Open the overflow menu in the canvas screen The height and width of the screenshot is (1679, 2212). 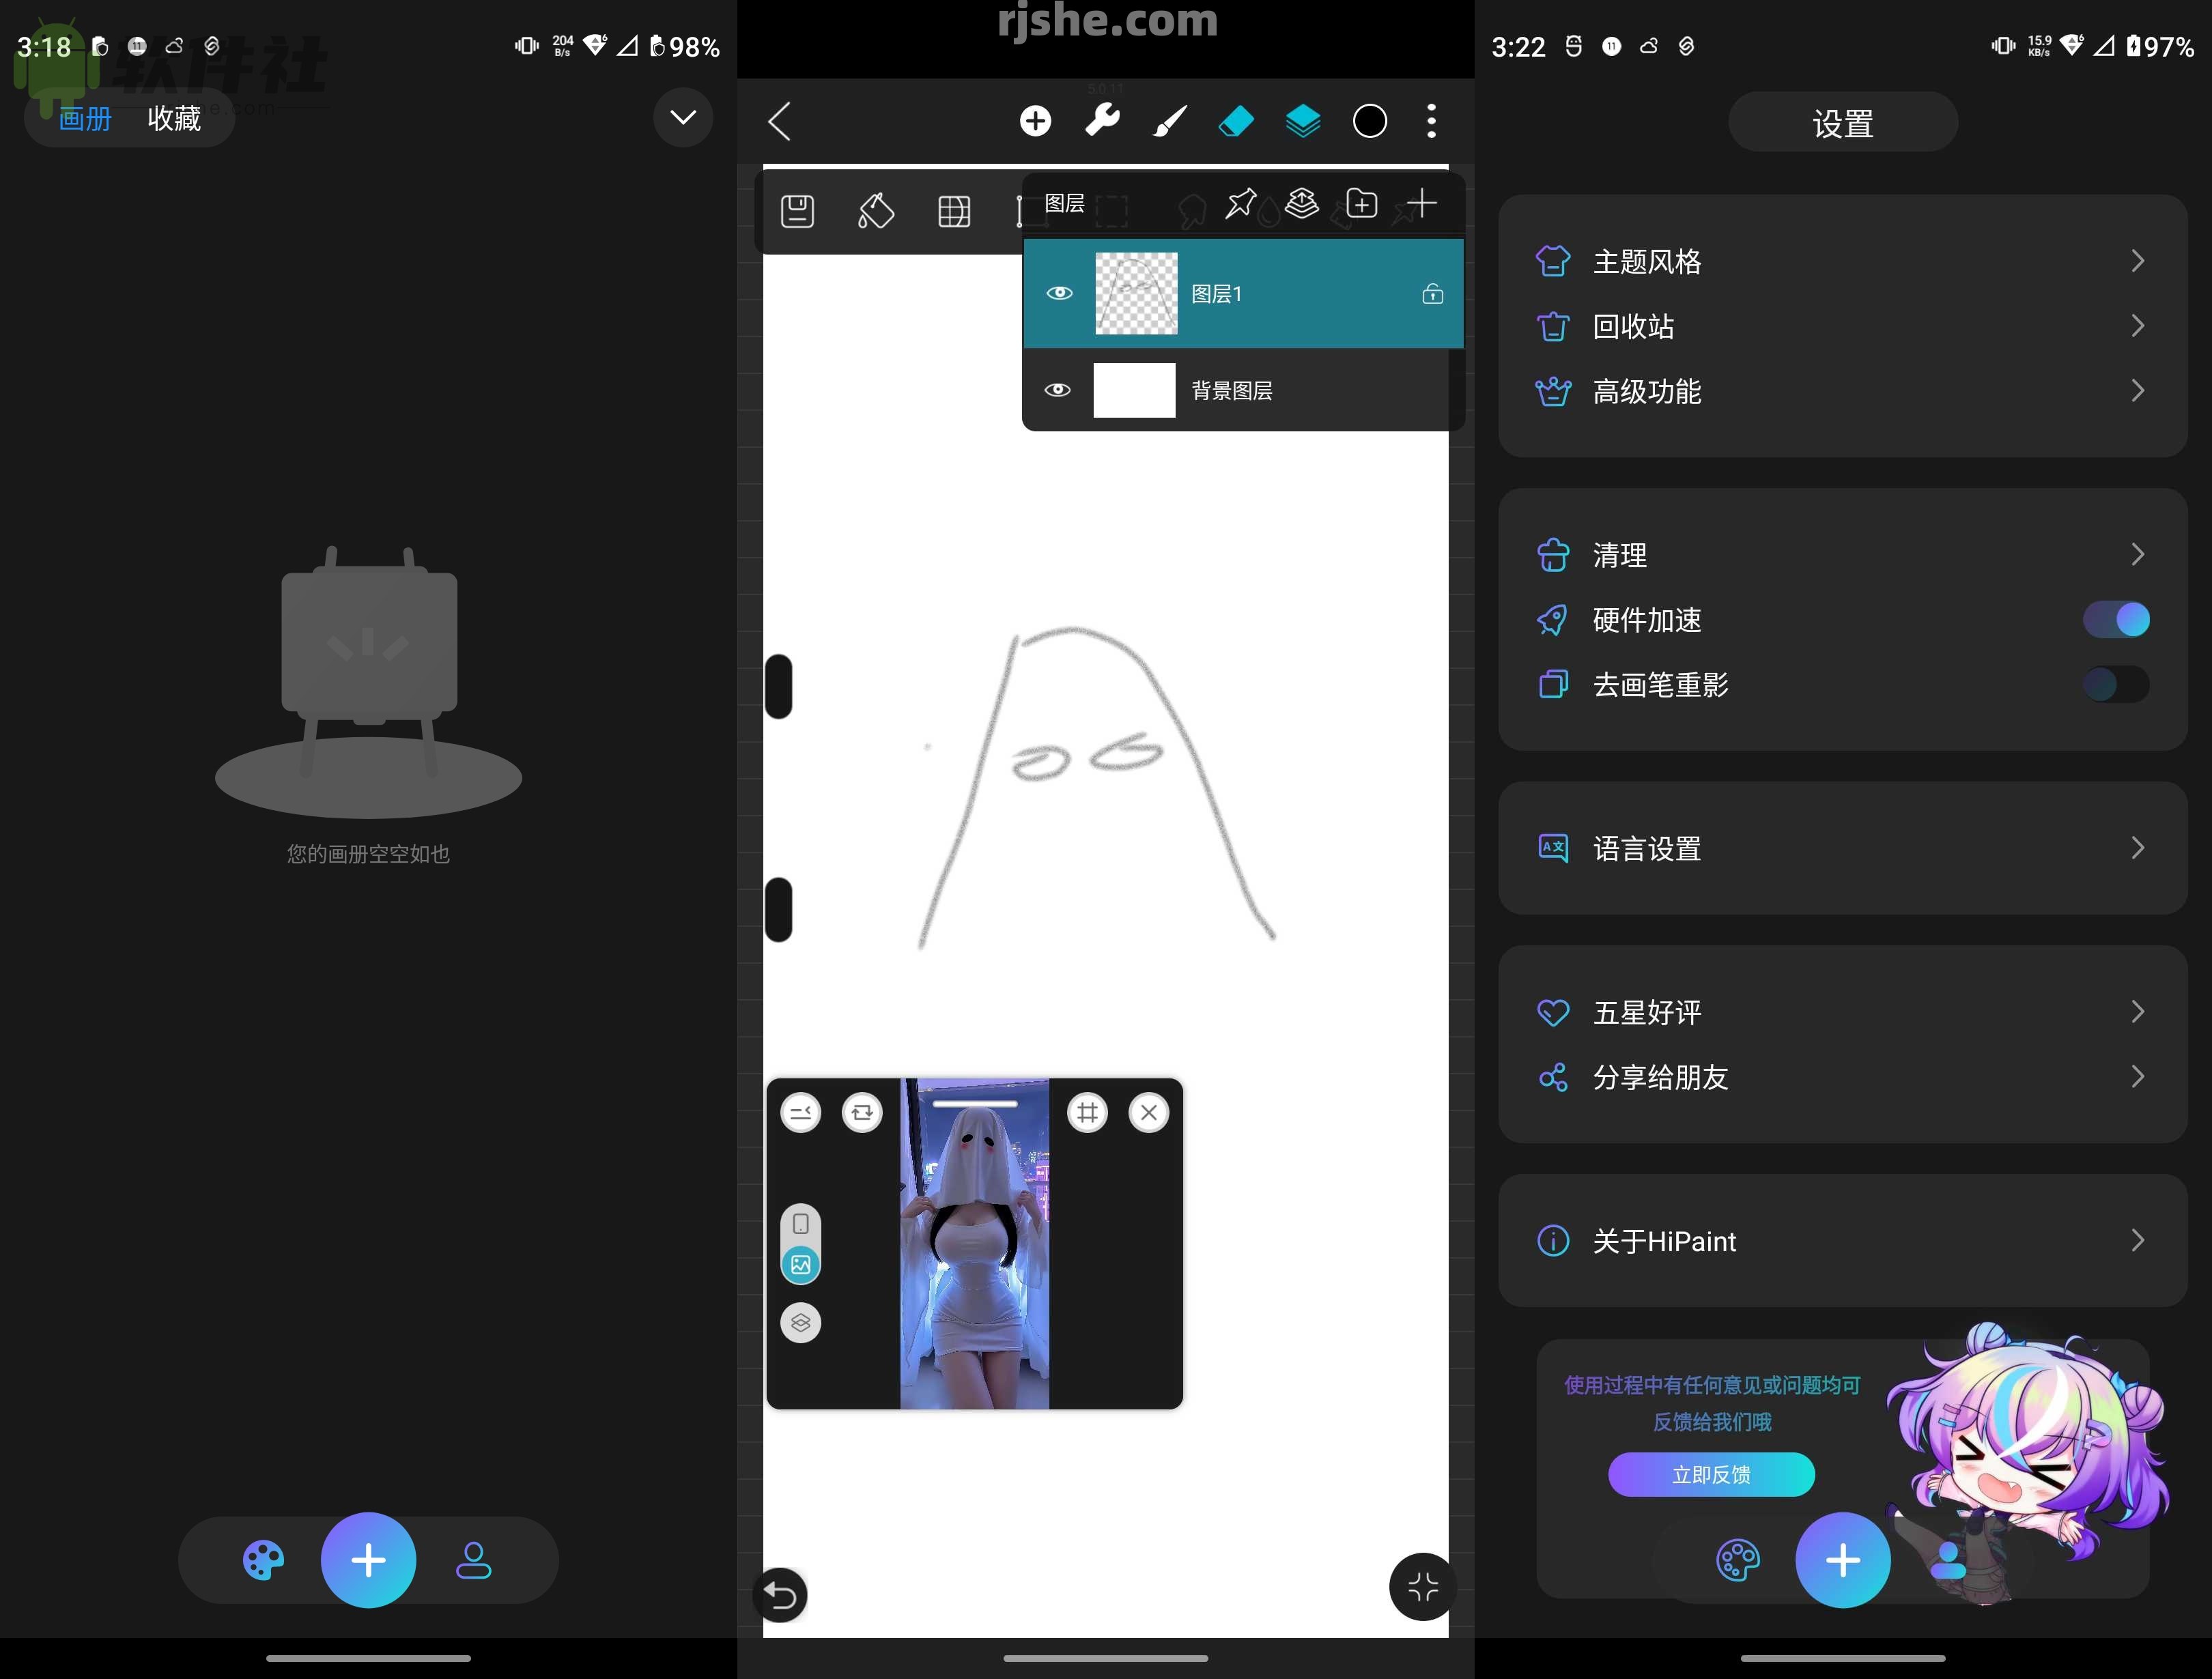(1431, 120)
